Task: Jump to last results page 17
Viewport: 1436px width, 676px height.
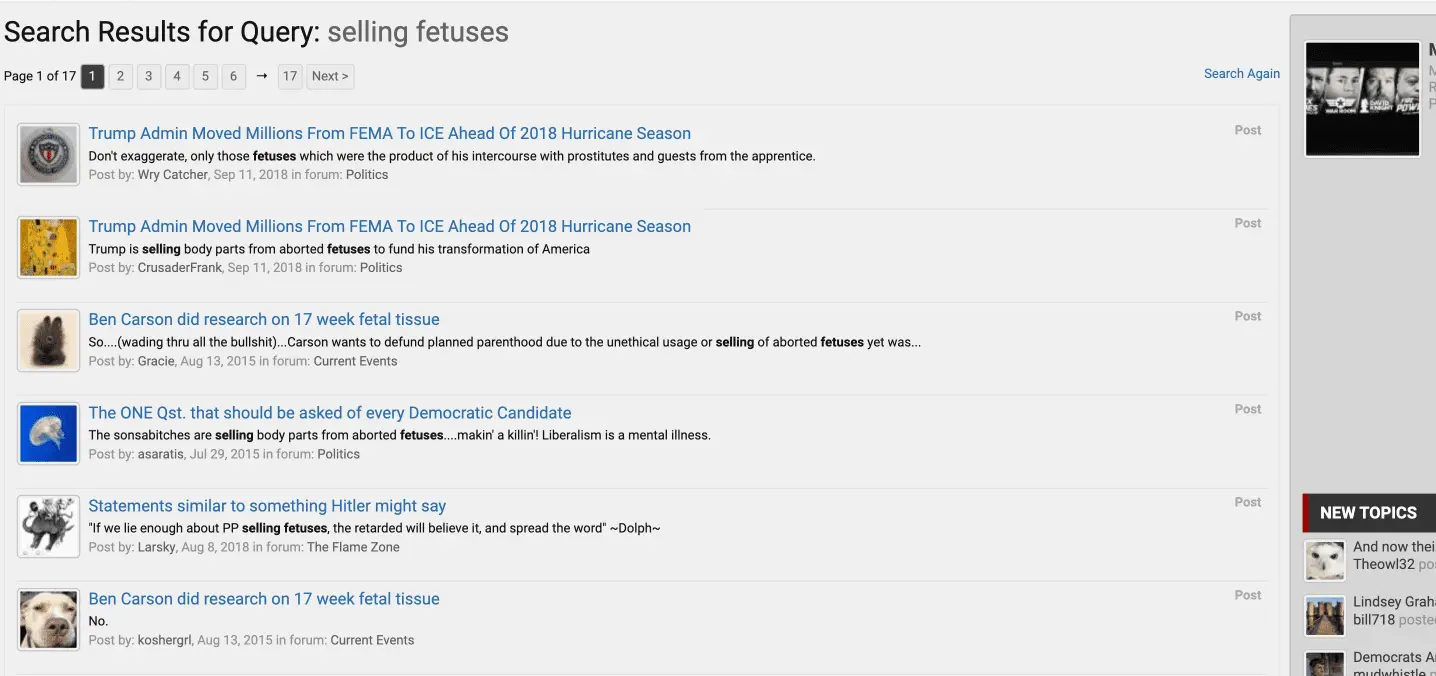Action: 289,76
